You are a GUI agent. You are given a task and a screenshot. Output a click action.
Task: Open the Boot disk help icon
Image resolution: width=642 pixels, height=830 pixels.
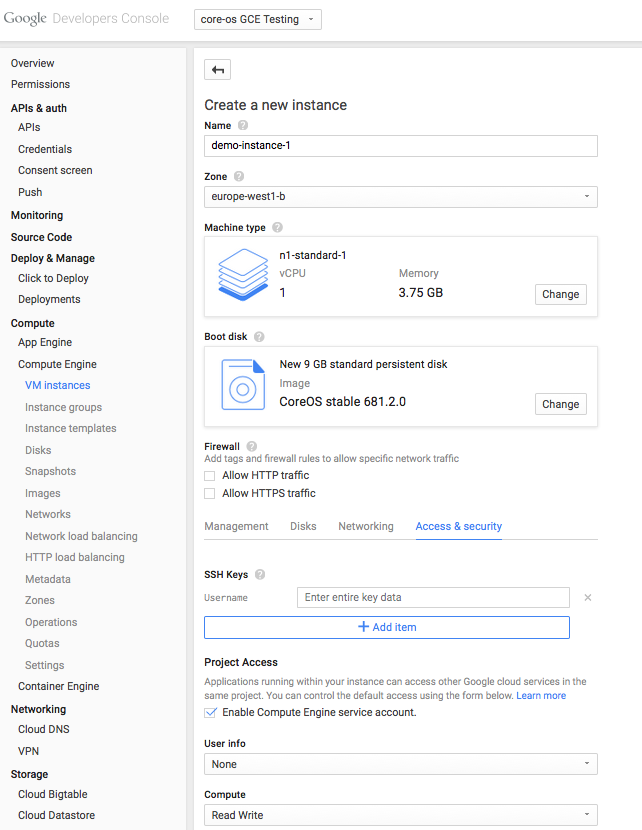259,337
